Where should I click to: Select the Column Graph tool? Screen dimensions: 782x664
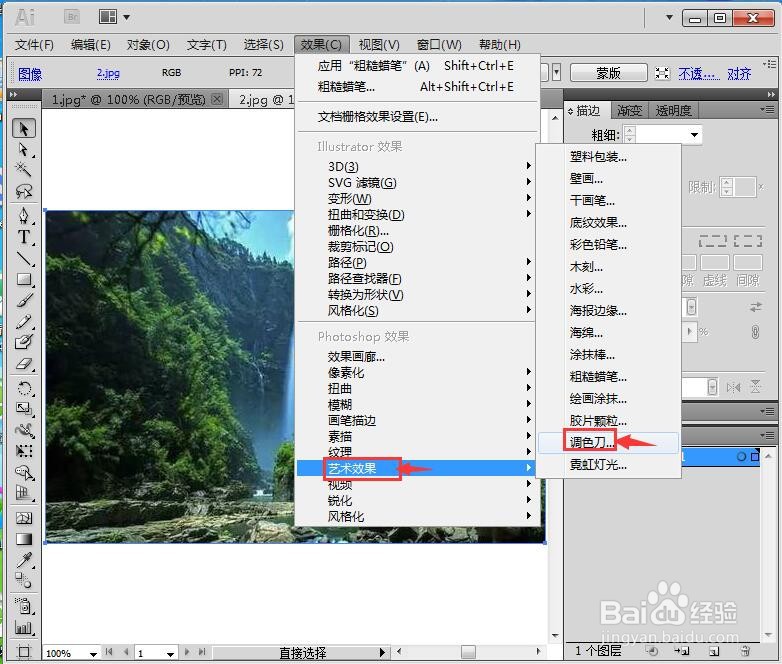point(23,628)
